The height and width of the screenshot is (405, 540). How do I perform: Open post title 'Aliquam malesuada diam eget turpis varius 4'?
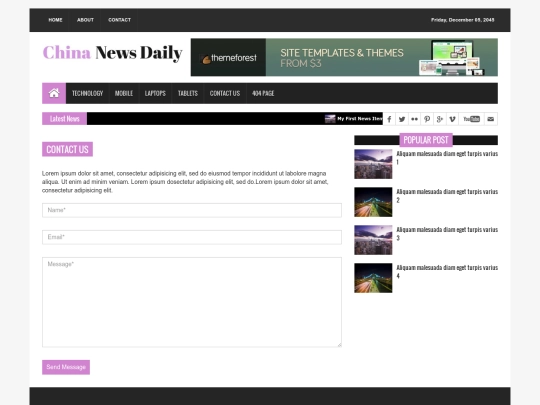[447, 271]
